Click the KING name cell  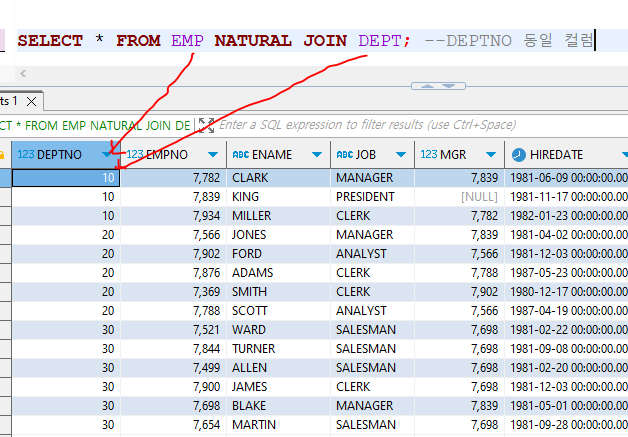click(278, 197)
